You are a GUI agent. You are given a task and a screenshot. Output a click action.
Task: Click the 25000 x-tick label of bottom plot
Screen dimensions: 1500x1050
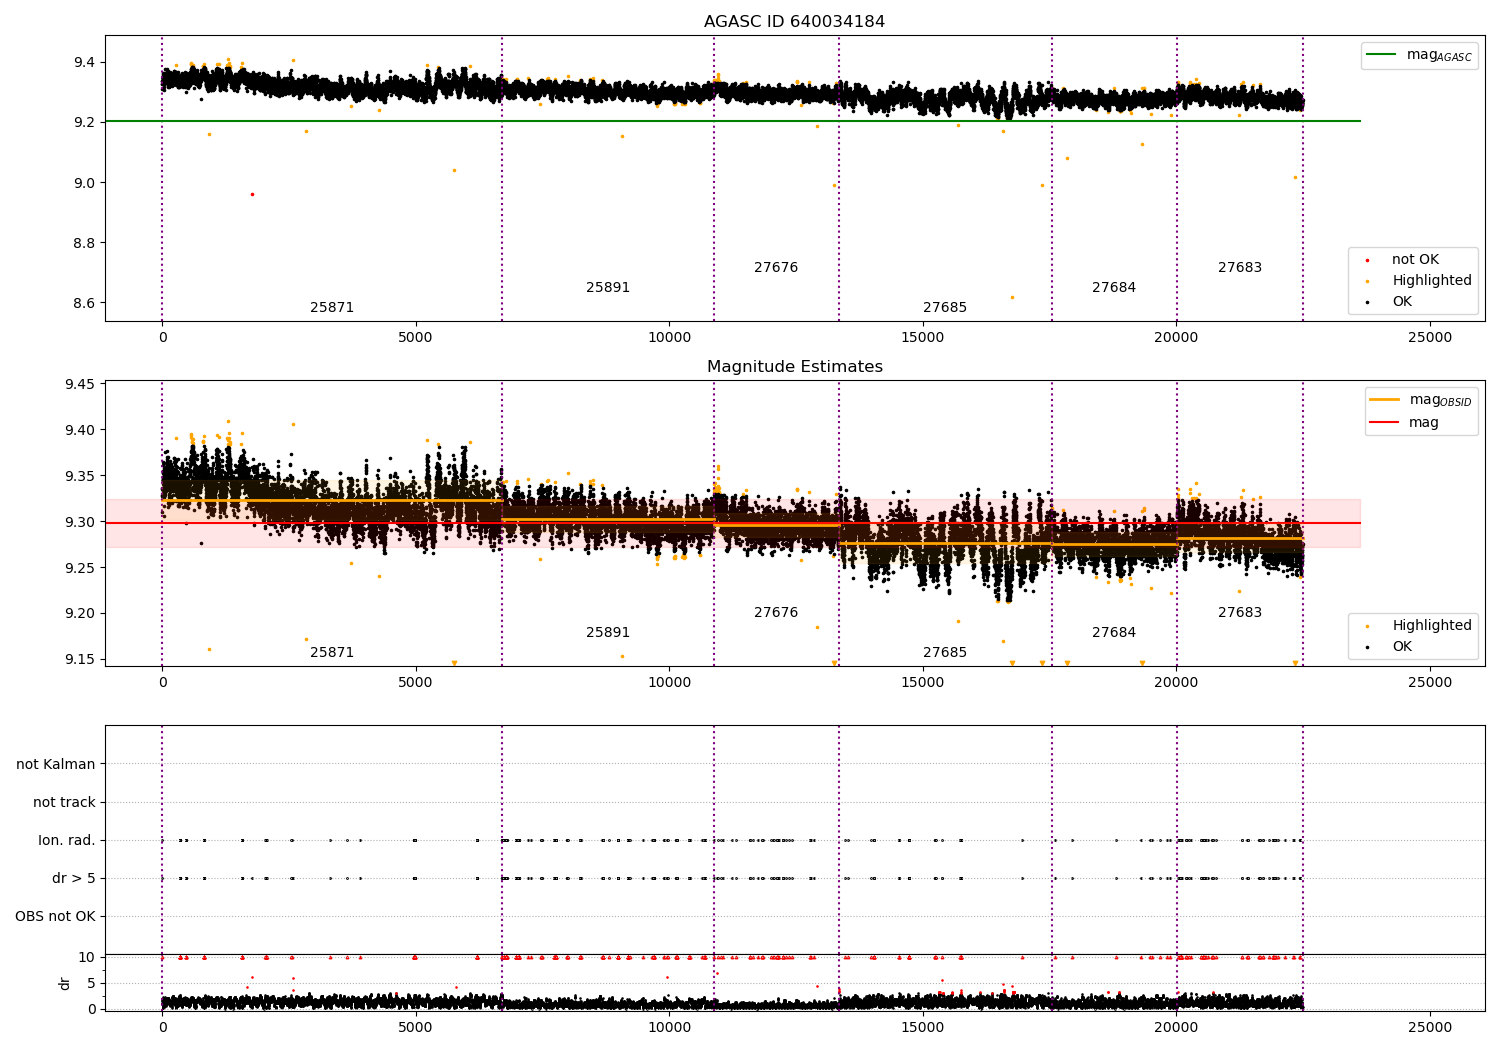pos(1430,1027)
